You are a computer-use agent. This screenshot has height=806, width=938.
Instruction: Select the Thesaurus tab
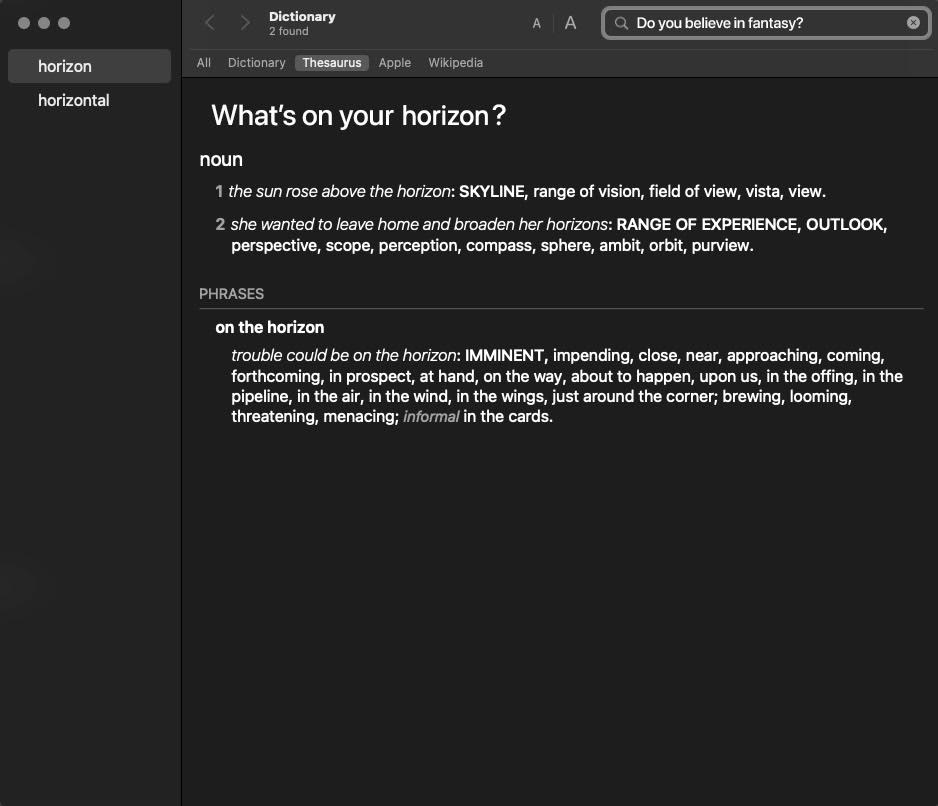pos(332,63)
